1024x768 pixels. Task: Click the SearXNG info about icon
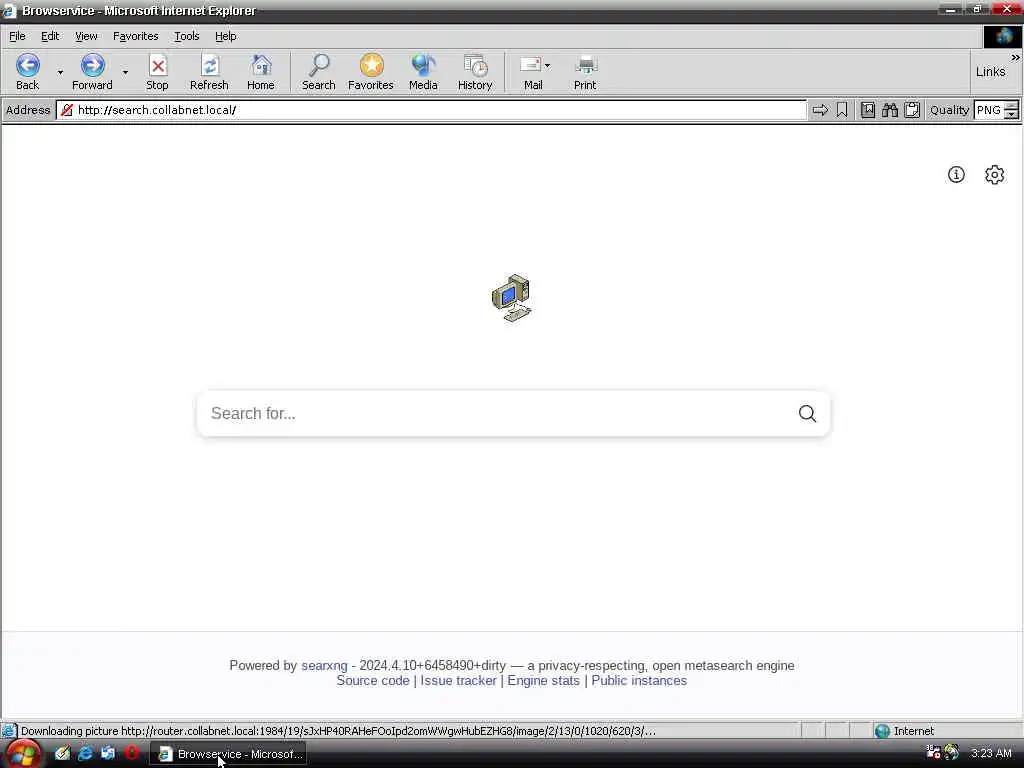(956, 174)
